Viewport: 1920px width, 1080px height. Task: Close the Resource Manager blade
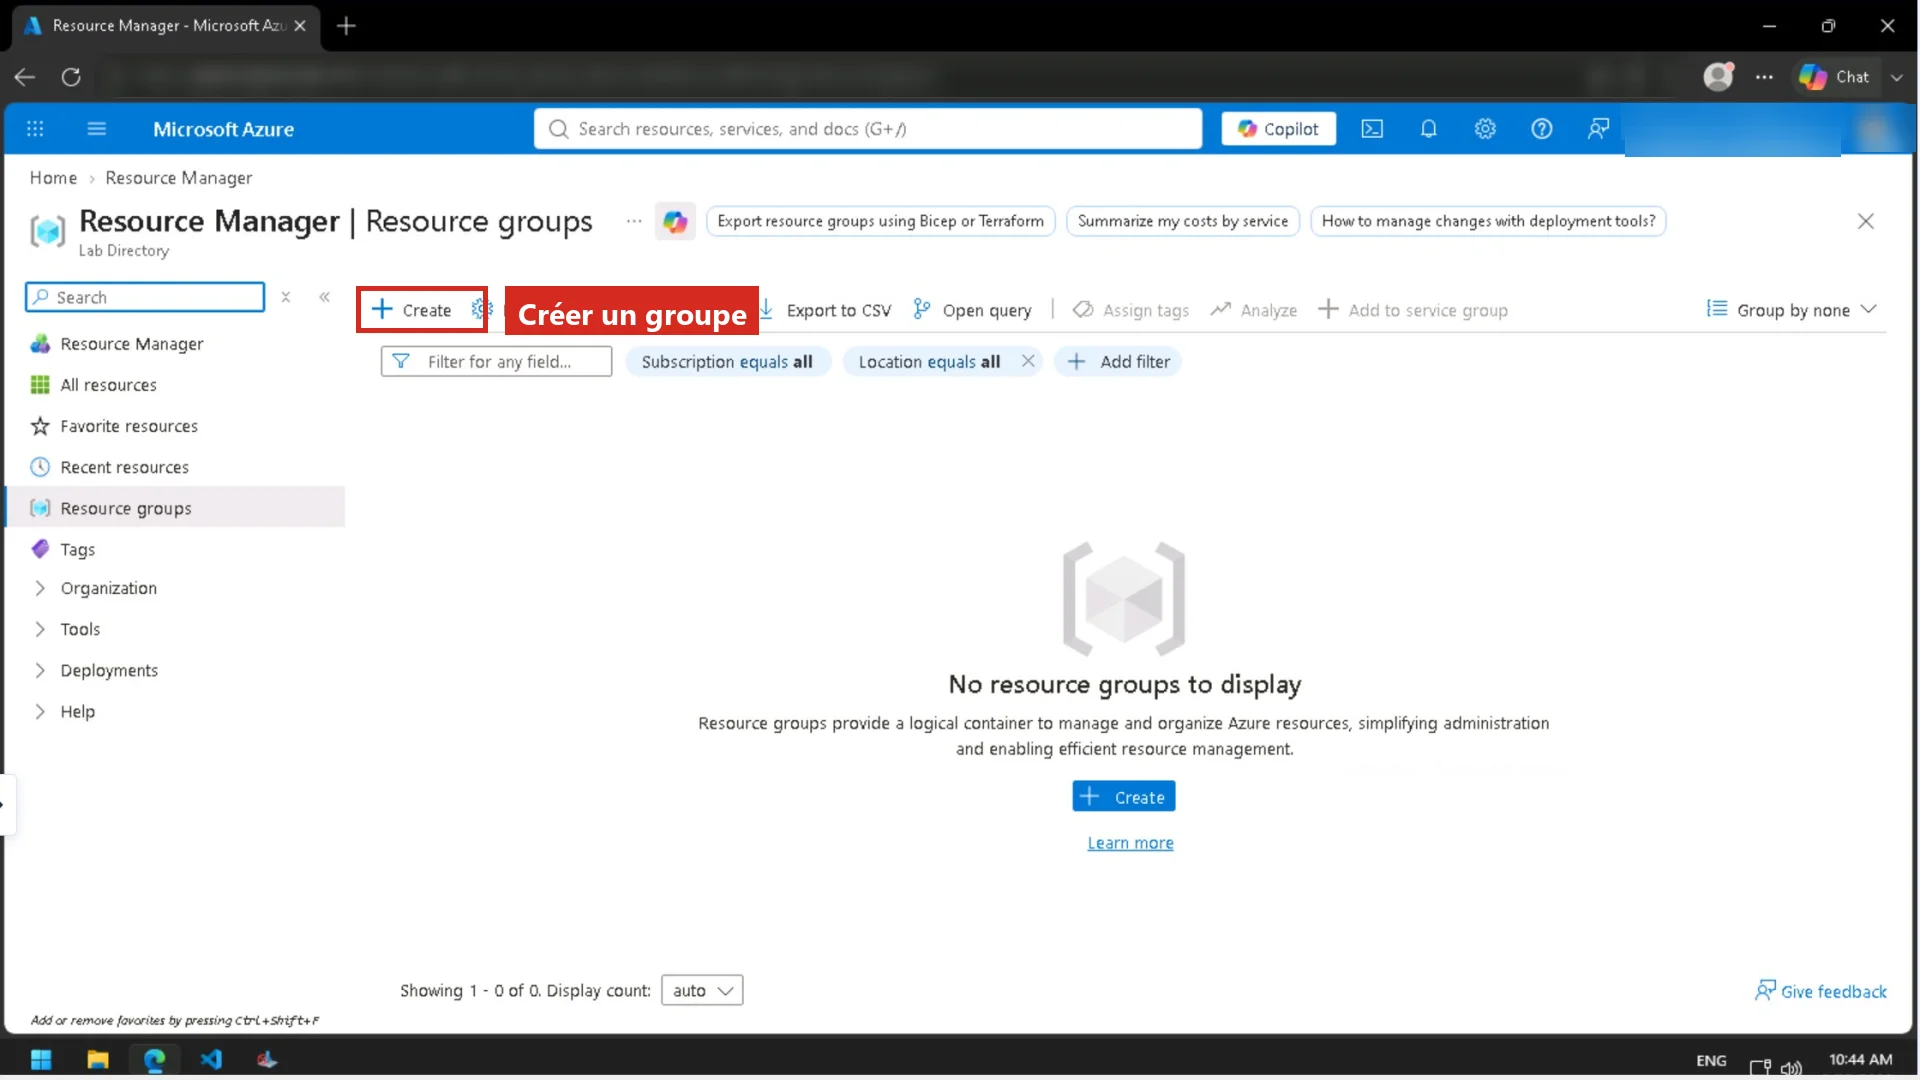pyautogui.click(x=1865, y=221)
